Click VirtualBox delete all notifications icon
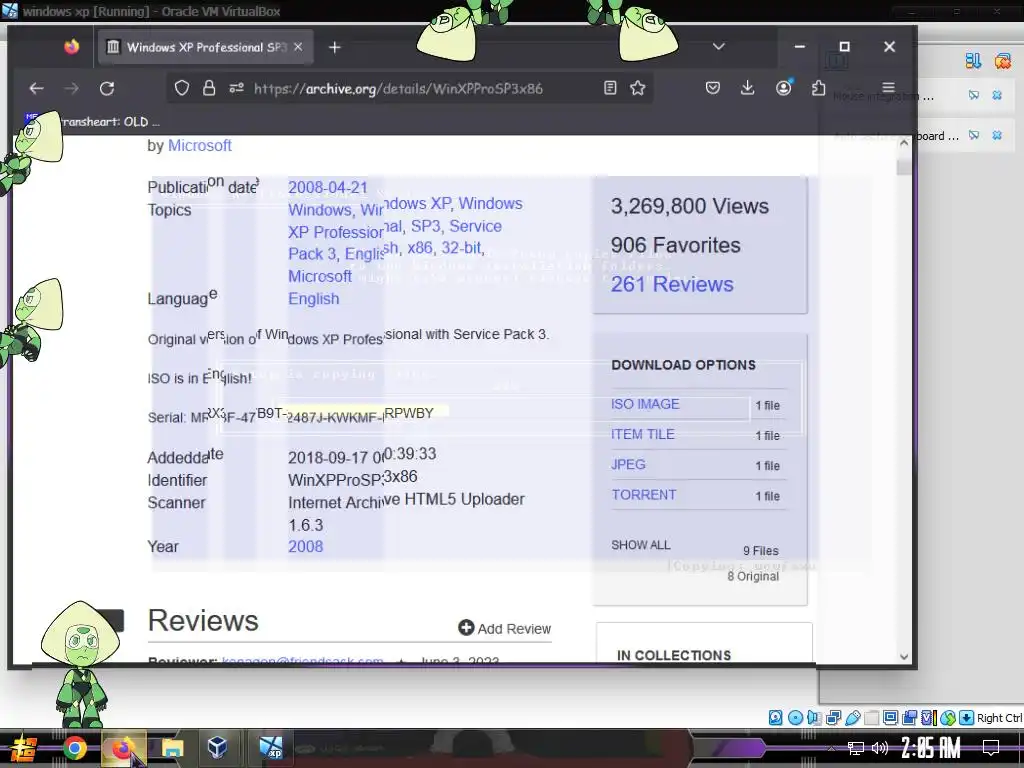Viewport: 1024px width, 768px height. coord(1002,61)
